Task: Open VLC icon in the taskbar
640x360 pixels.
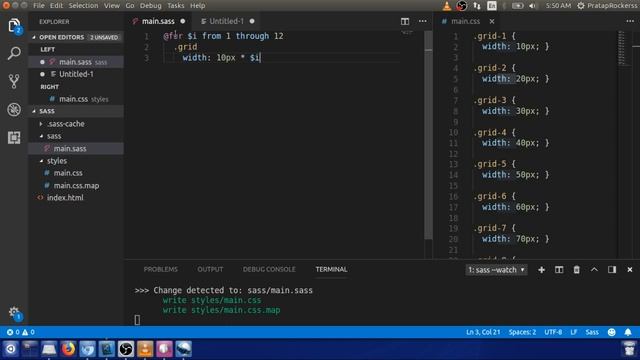Action: tap(145, 349)
